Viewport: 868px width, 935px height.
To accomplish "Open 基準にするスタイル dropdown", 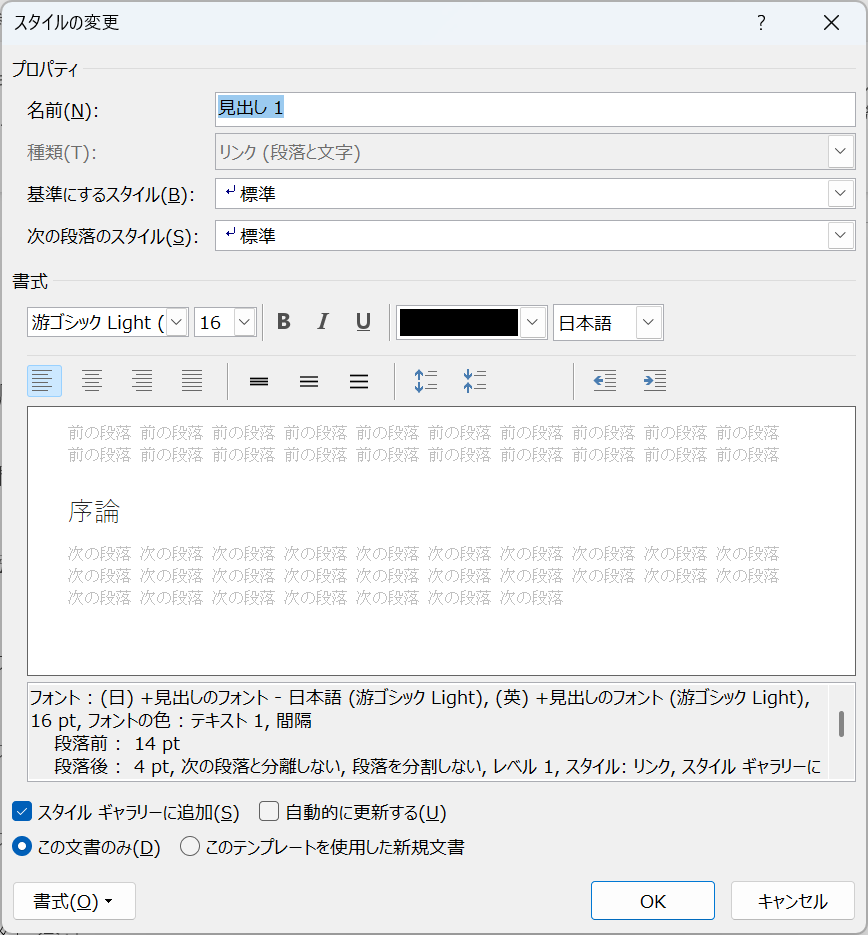I will coord(840,194).
